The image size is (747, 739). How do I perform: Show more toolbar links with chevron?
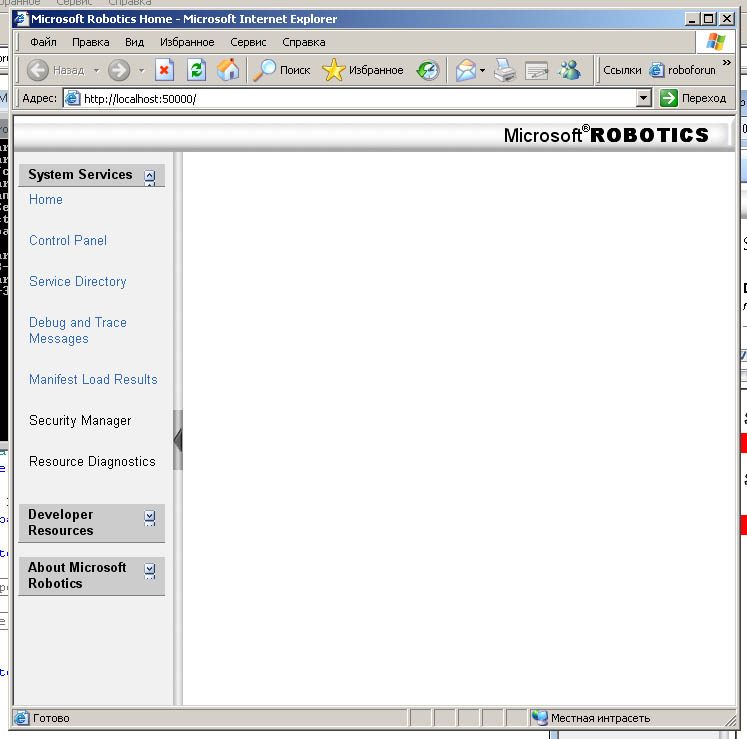pos(727,62)
